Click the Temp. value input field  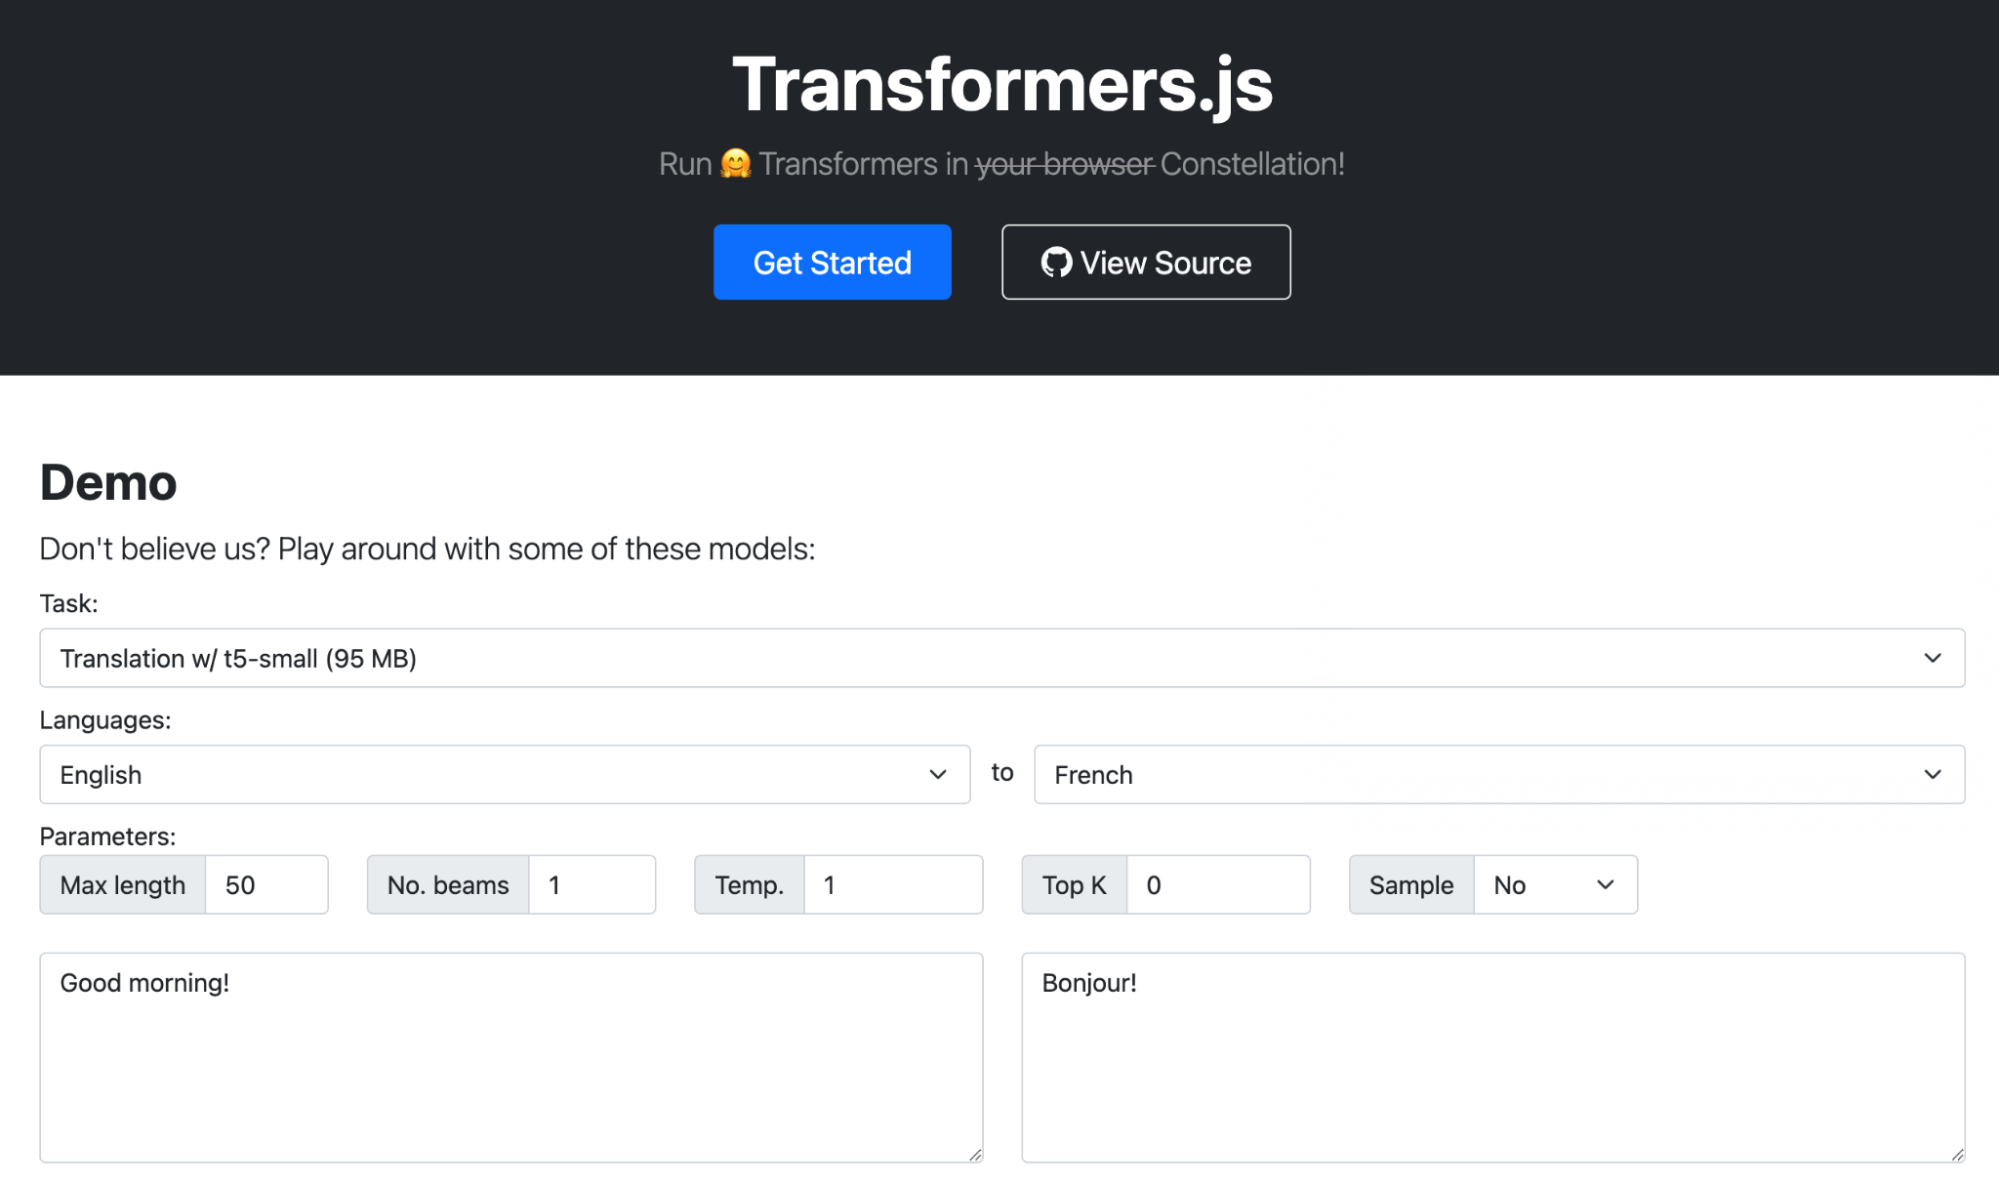pyautogui.click(x=893, y=884)
